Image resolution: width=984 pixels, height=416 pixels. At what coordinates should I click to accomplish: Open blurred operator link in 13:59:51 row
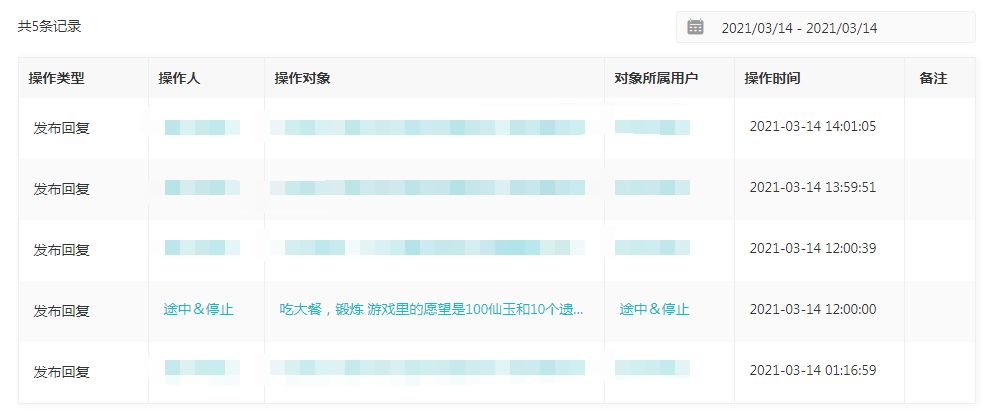point(202,188)
